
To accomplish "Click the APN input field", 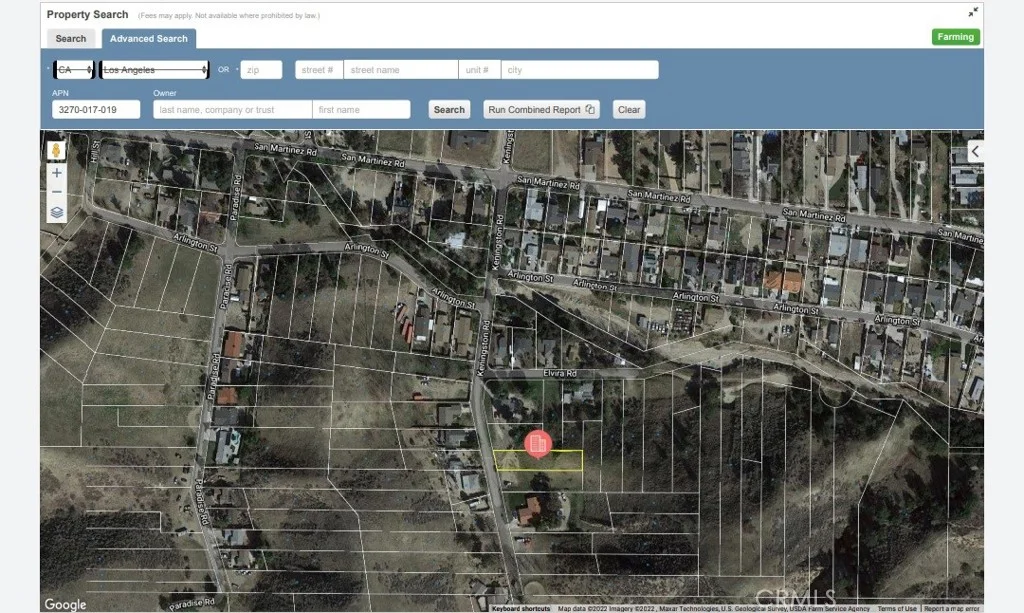I will pyautogui.click(x=96, y=110).
